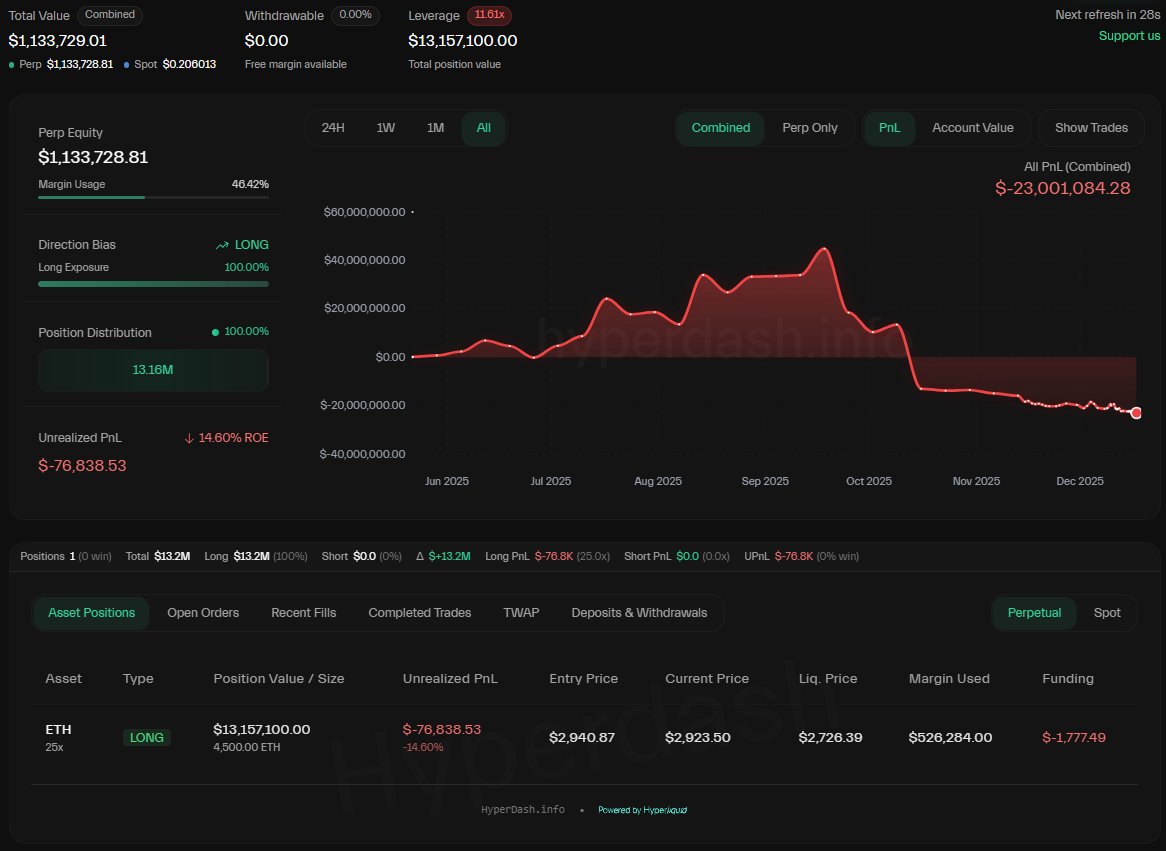1166x851 pixels.
Task: Select the 1W time range
Action: point(385,128)
